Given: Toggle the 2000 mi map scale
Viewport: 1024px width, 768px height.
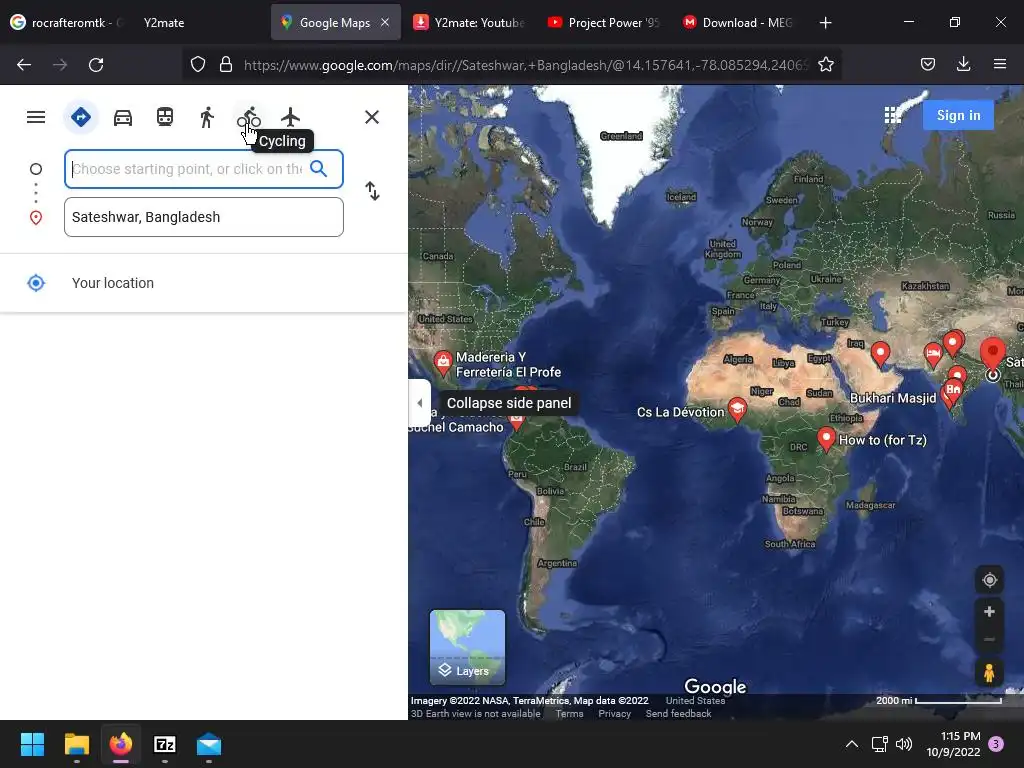Looking at the screenshot, I should [938, 701].
